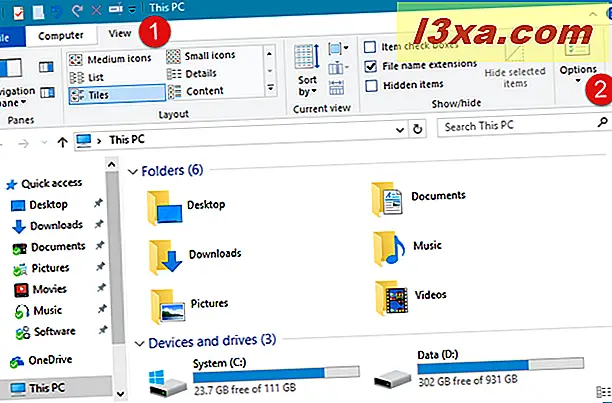
Task: Select Quick access in the sidebar
Action: tap(44, 183)
